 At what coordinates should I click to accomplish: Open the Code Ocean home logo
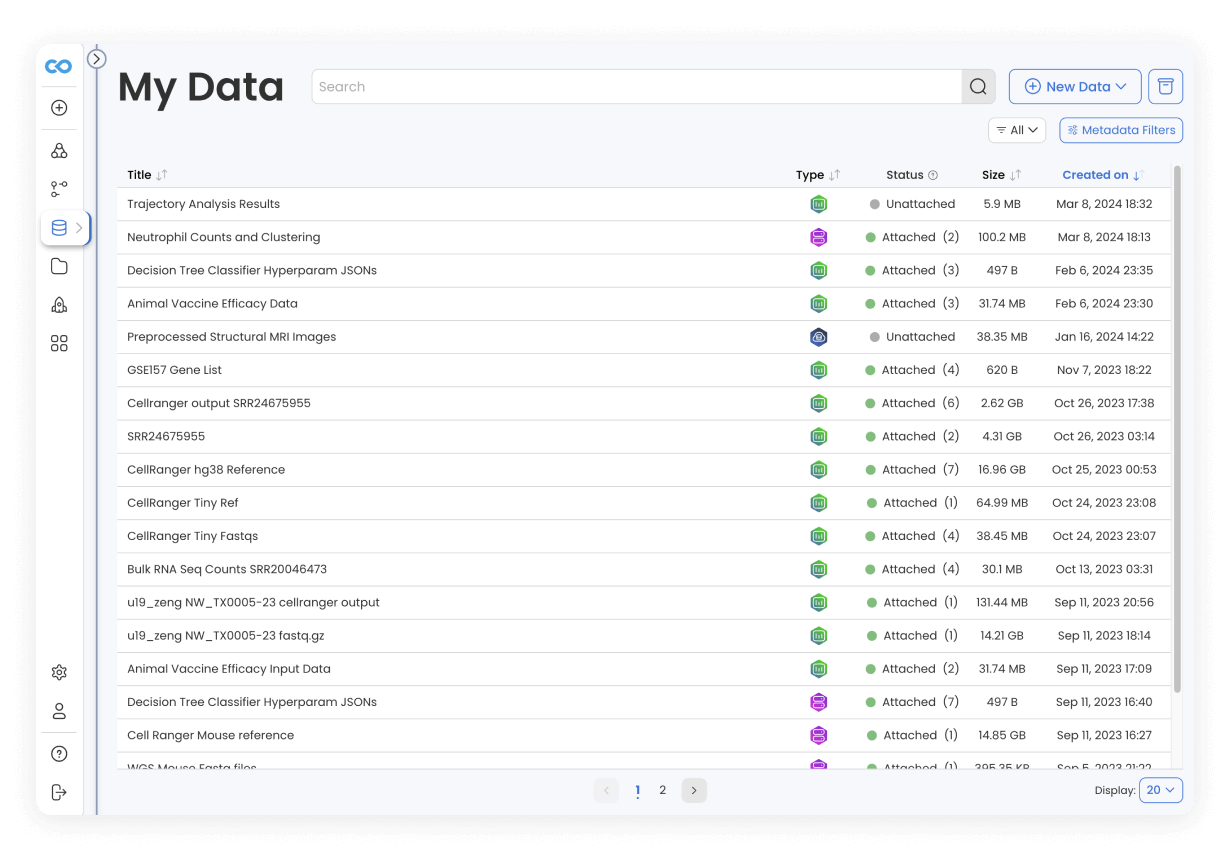tap(58, 66)
